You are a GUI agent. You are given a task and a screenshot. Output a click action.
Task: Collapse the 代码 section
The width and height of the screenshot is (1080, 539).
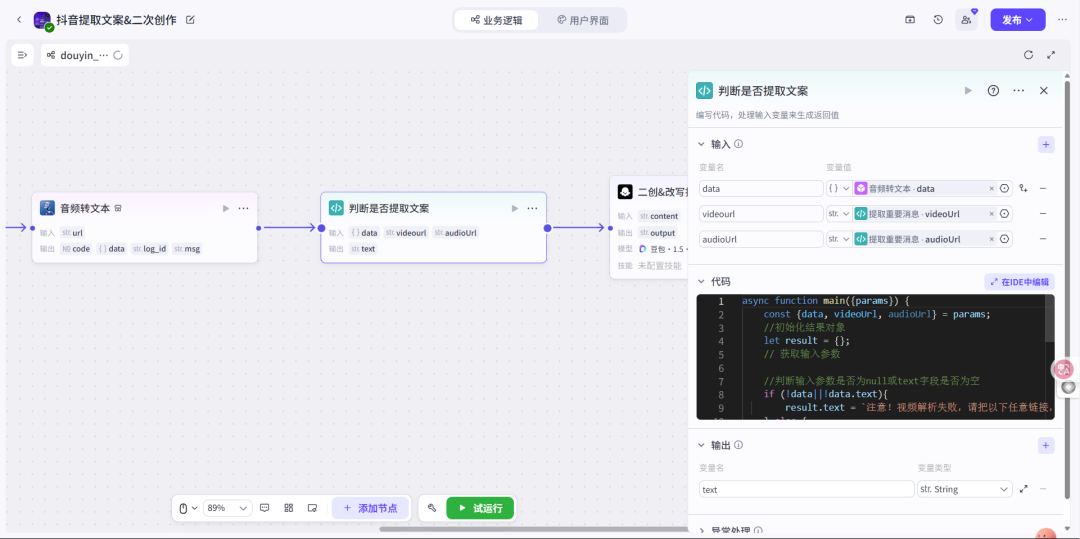pos(702,282)
